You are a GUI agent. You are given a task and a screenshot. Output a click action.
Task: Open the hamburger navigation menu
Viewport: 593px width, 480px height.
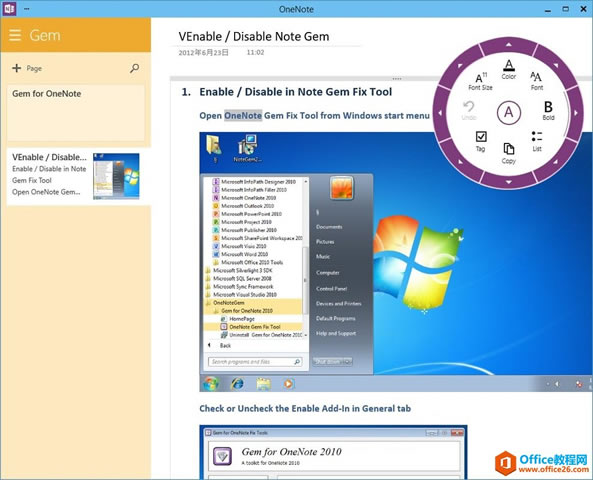coord(15,35)
